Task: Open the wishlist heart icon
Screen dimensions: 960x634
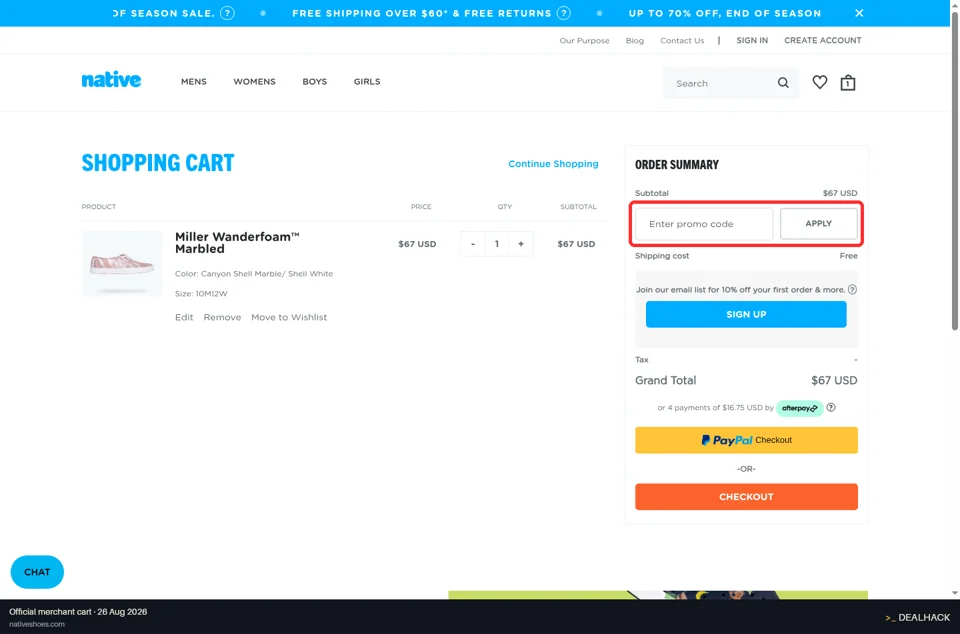Action: click(819, 83)
